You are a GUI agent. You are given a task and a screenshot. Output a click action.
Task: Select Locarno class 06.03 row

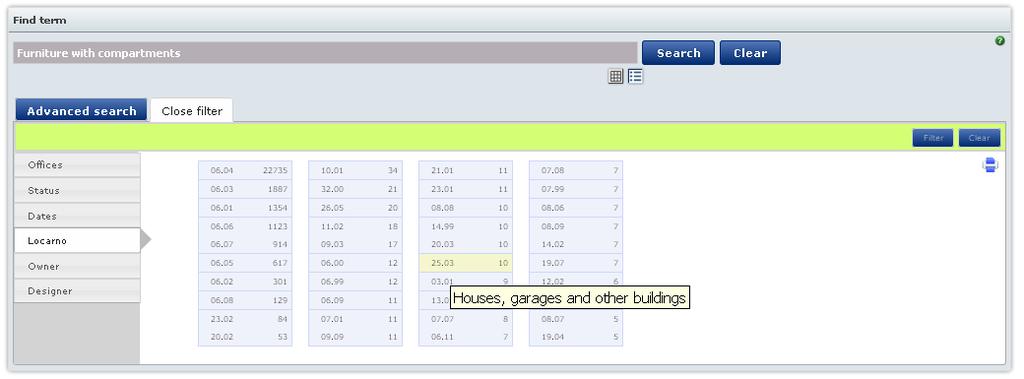246,189
